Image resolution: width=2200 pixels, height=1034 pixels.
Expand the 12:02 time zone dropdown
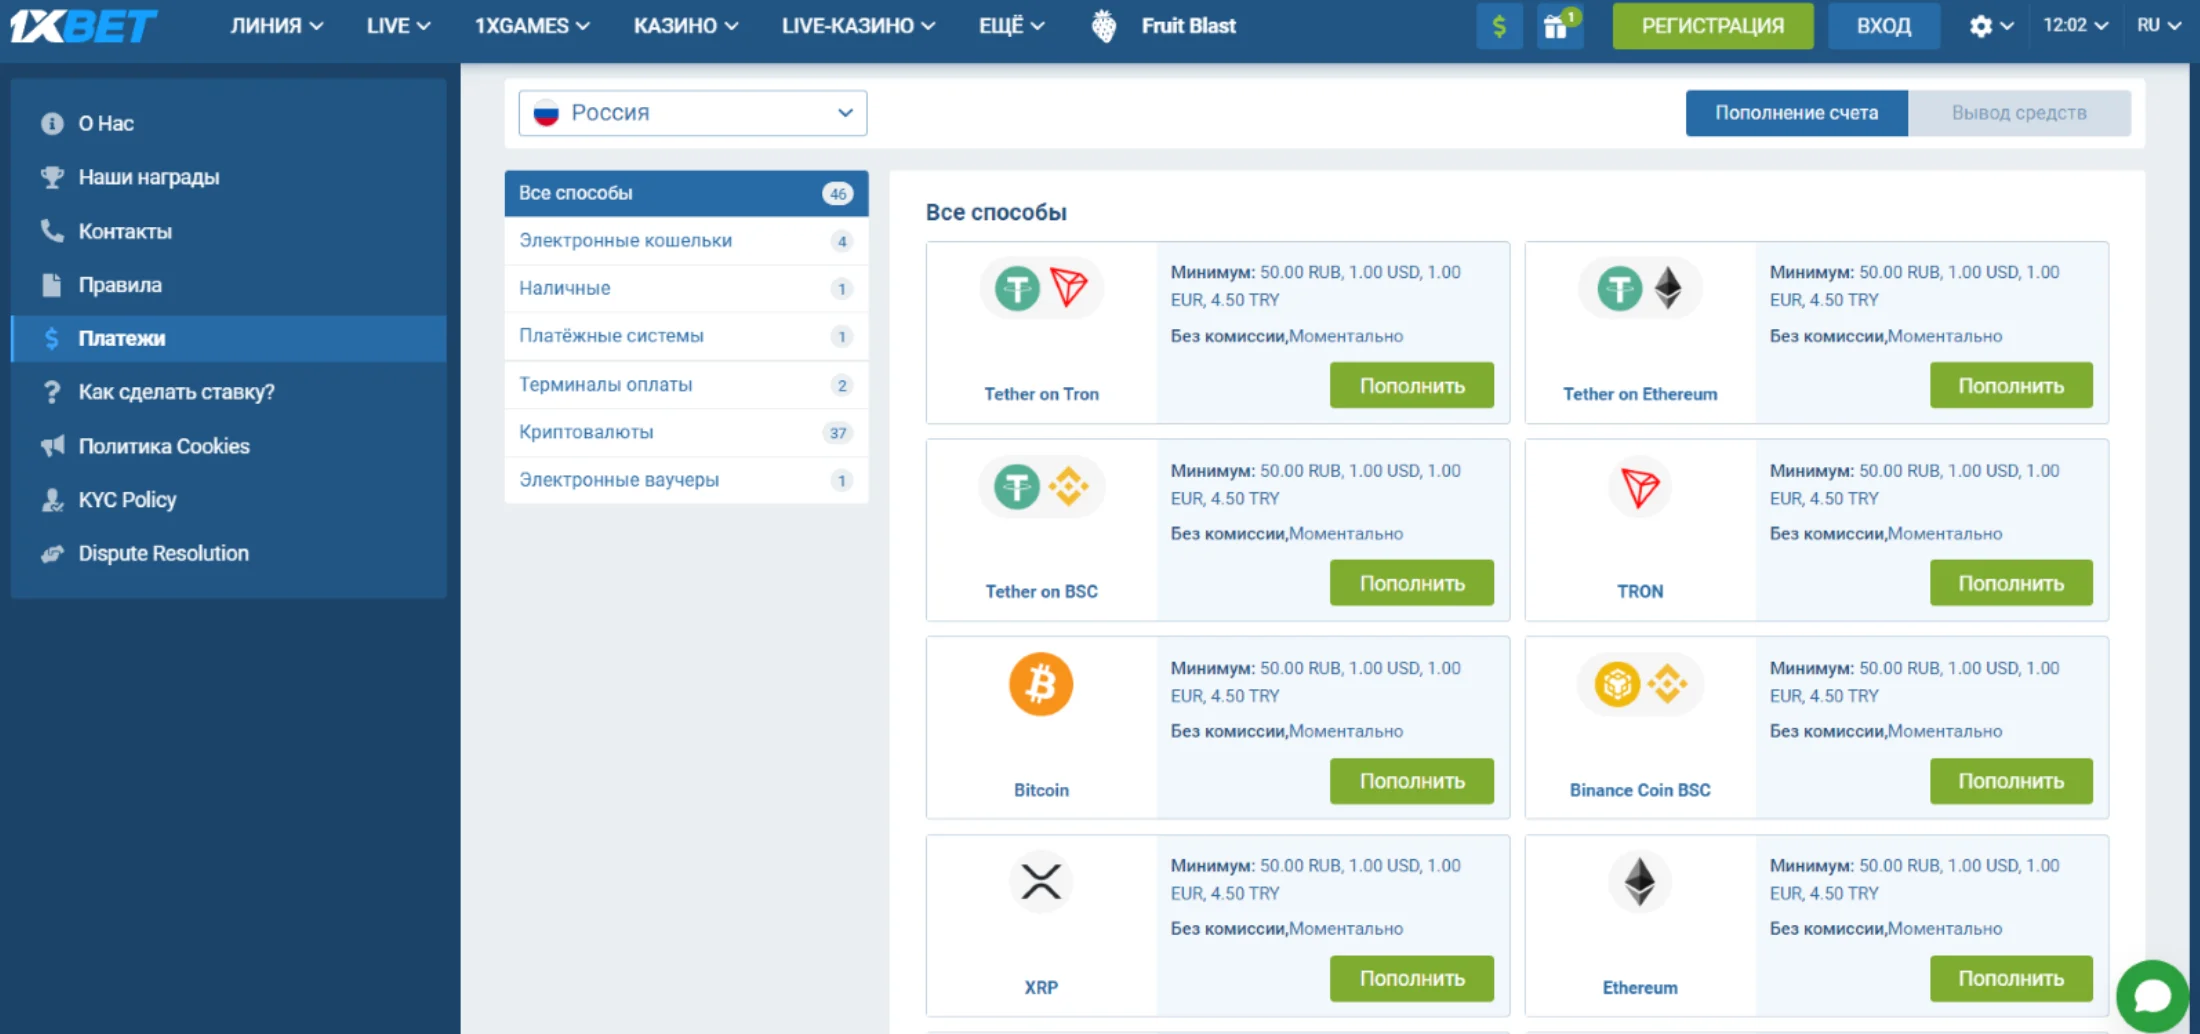coord(2074,26)
